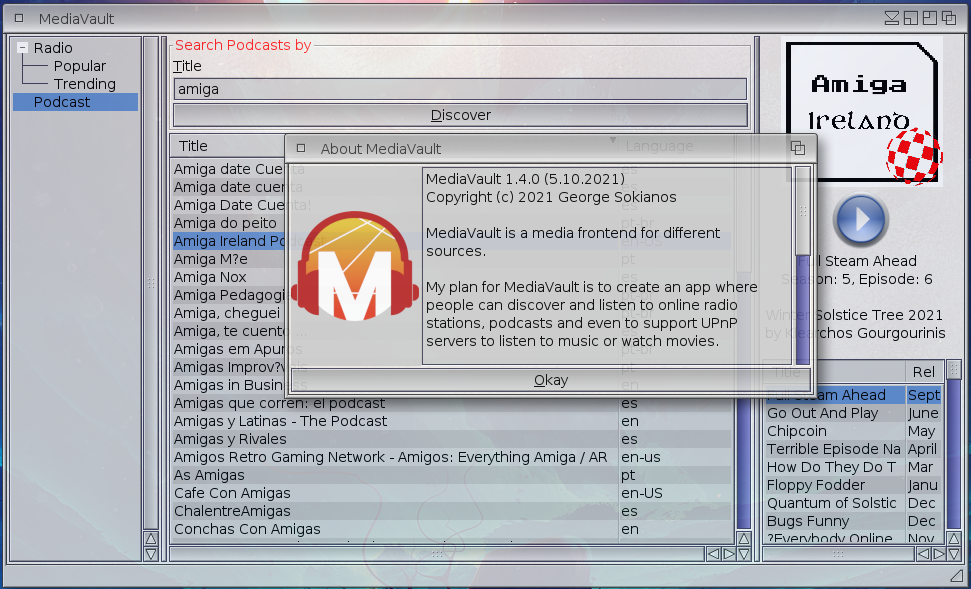
Task: Select the Amiga, cheguei podcast row
Action: coord(229,313)
